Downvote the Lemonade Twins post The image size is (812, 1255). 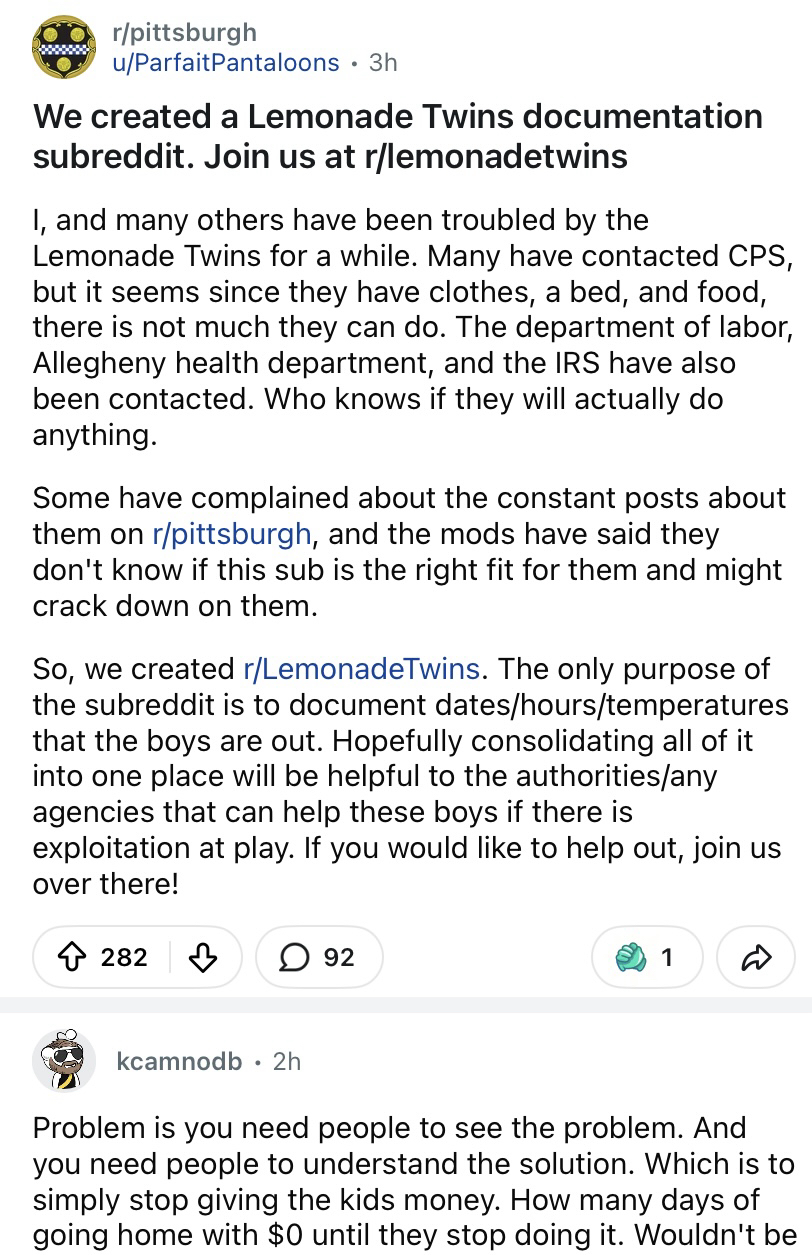[x=203, y=957]
